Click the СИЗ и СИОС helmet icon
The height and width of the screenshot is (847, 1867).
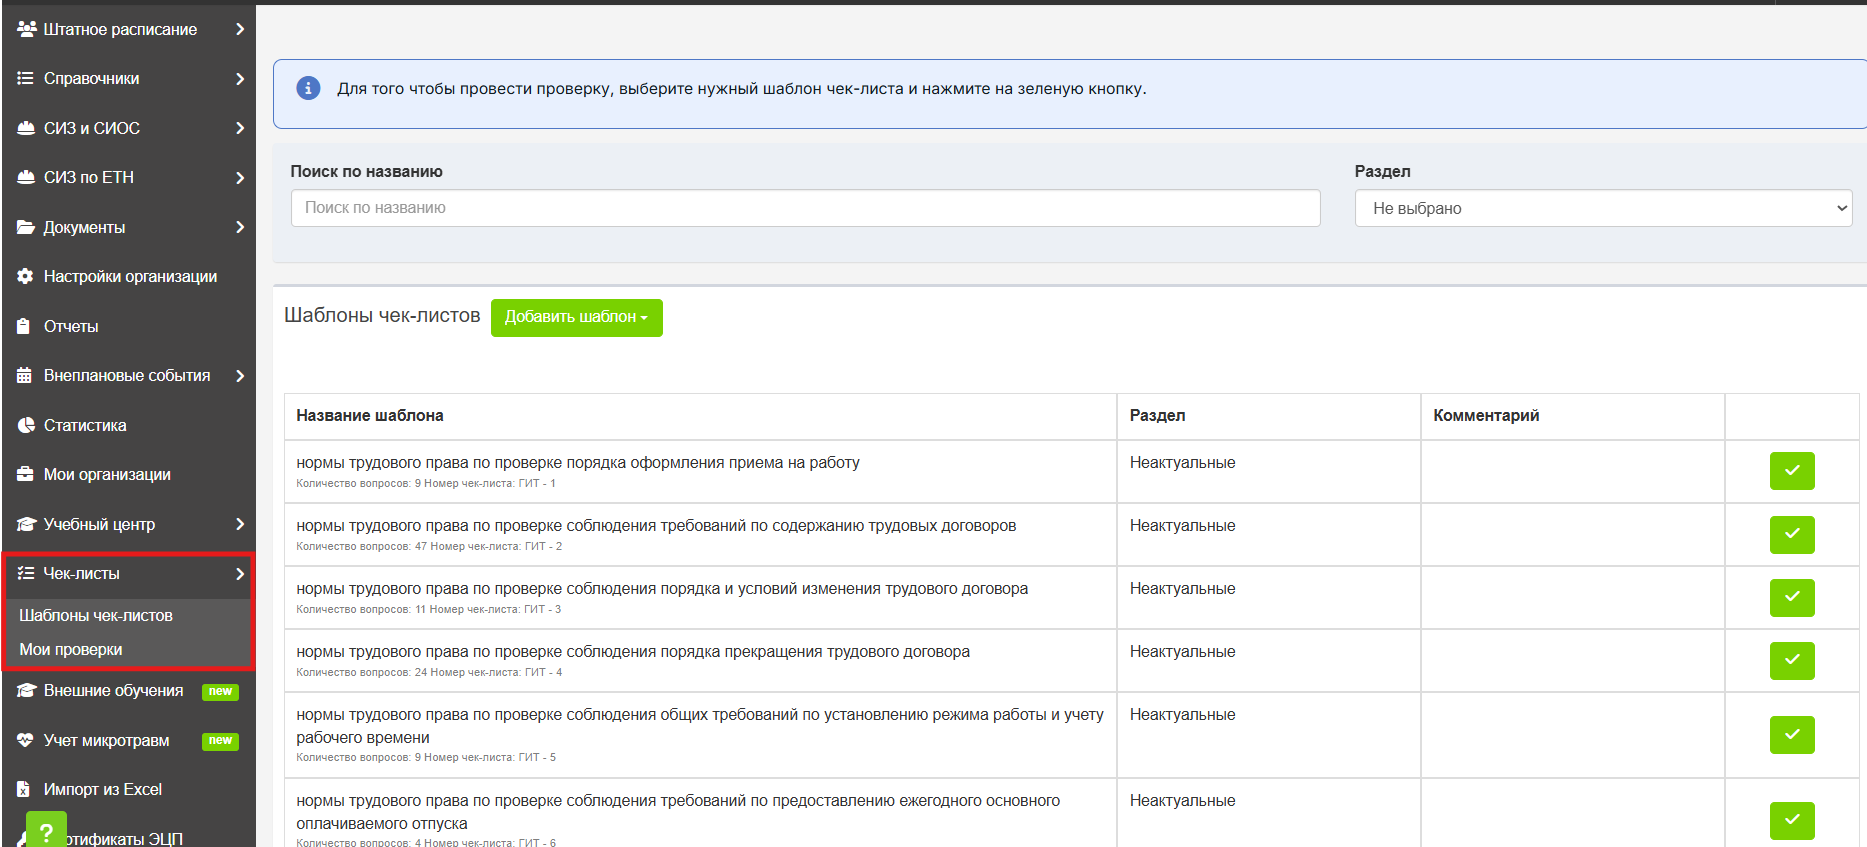tap(26, 128)
